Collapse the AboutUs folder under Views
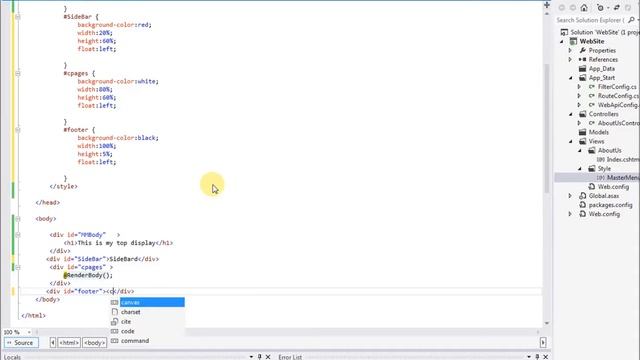The width and height of the screenshot is (640, 360). coord(580,151)
